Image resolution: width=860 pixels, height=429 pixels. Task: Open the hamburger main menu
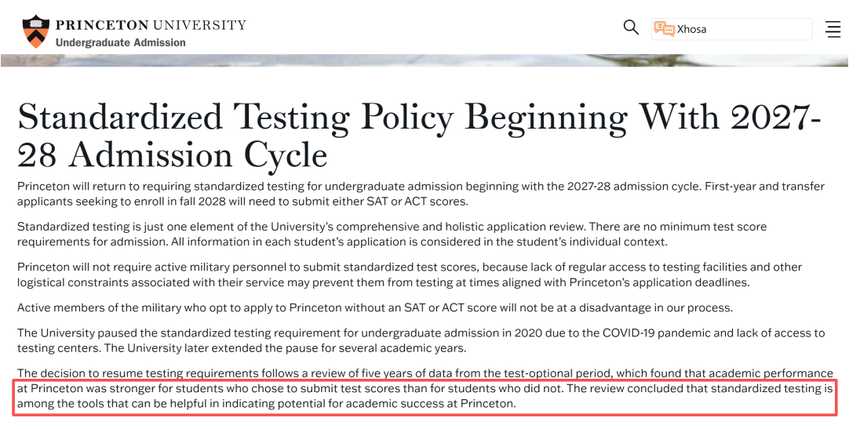click(x=833, y=29)
